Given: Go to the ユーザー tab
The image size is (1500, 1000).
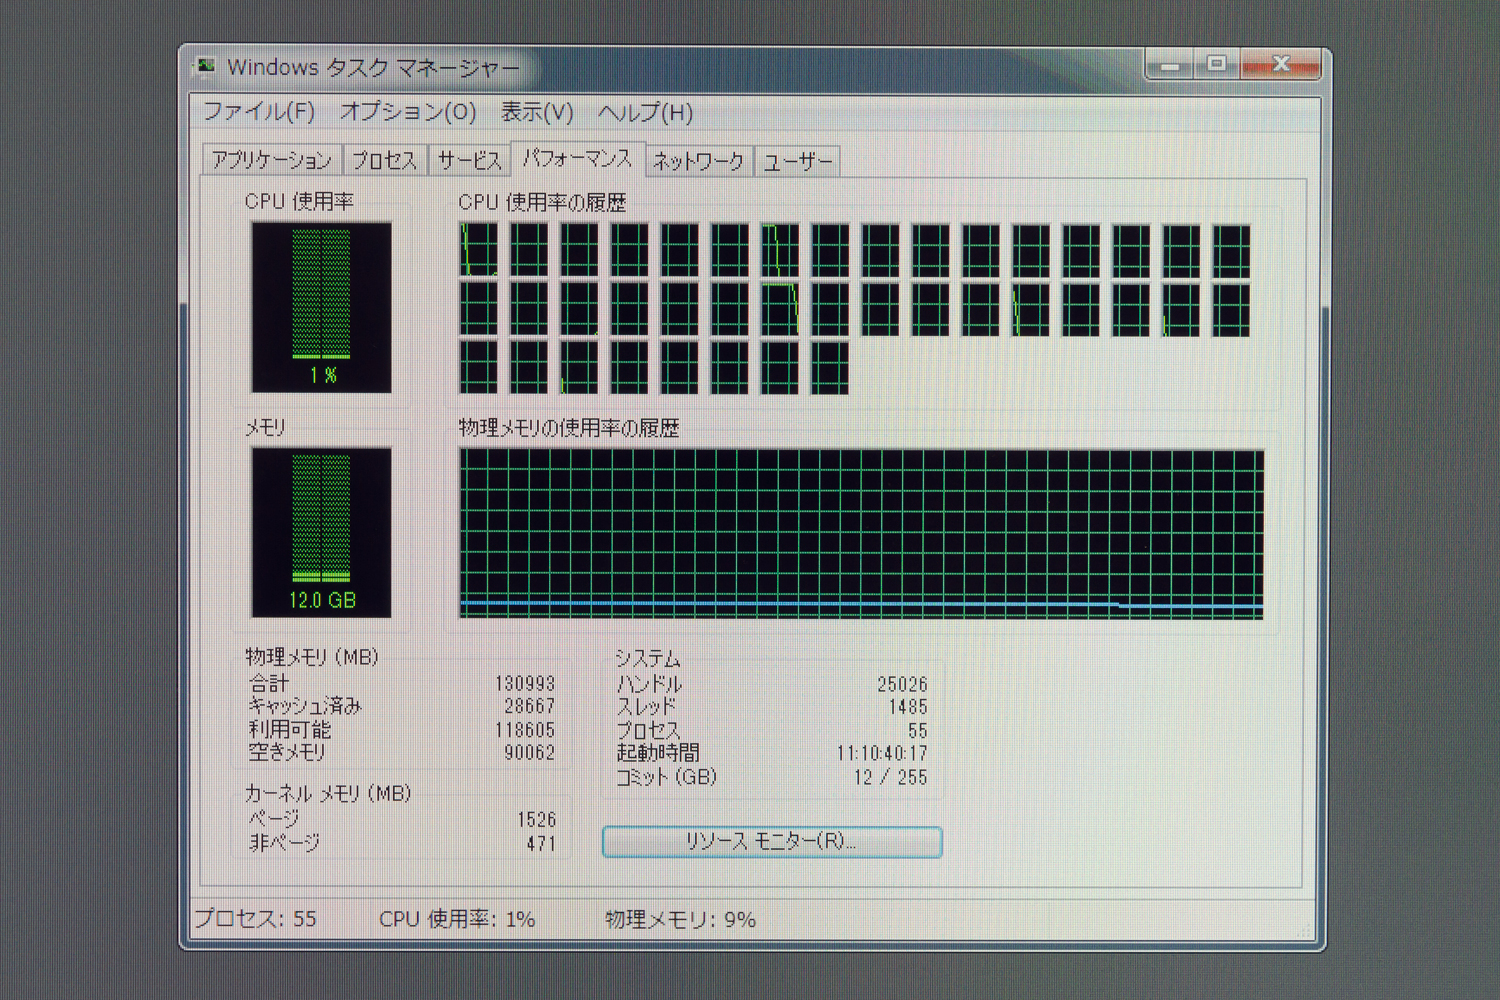Looking at the screenshot, I should click(797, 161).
